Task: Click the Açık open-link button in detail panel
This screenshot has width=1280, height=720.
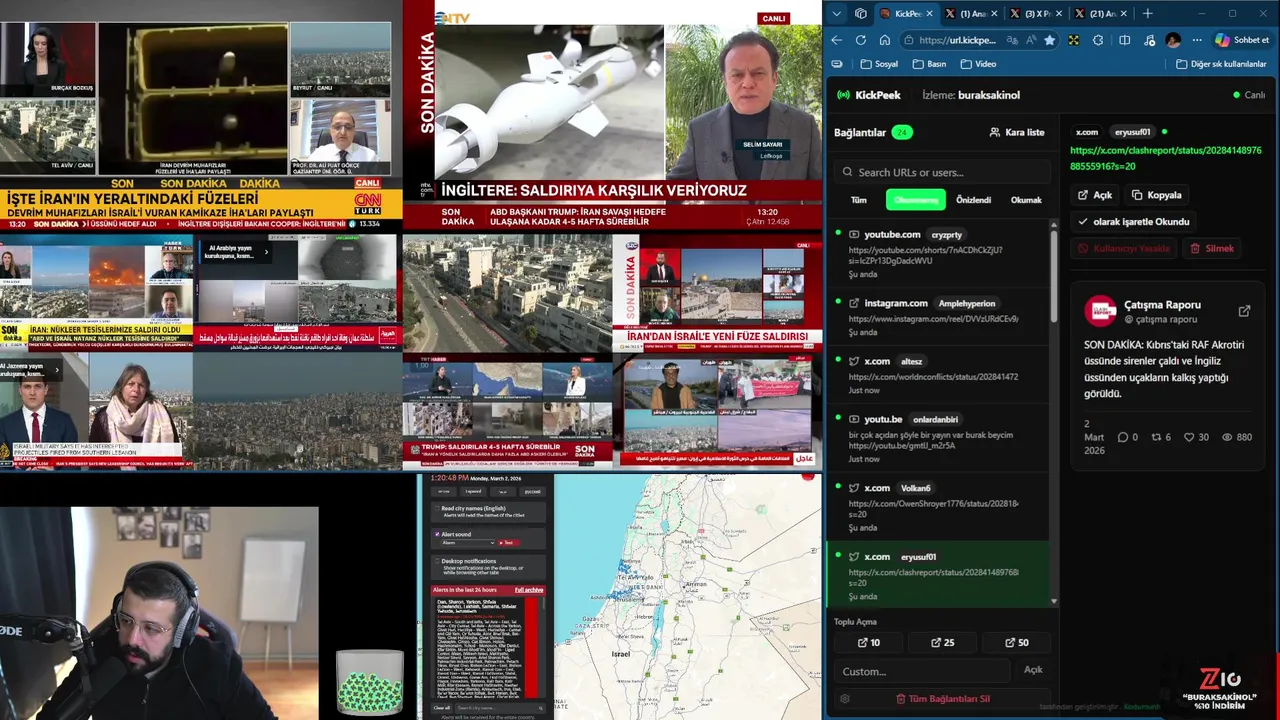Action: pos(1095,195)
